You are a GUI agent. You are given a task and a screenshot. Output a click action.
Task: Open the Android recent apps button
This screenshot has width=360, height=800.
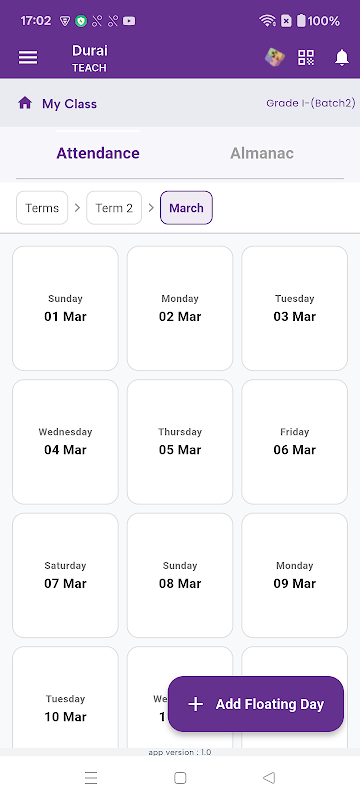(x=91, y=778)
